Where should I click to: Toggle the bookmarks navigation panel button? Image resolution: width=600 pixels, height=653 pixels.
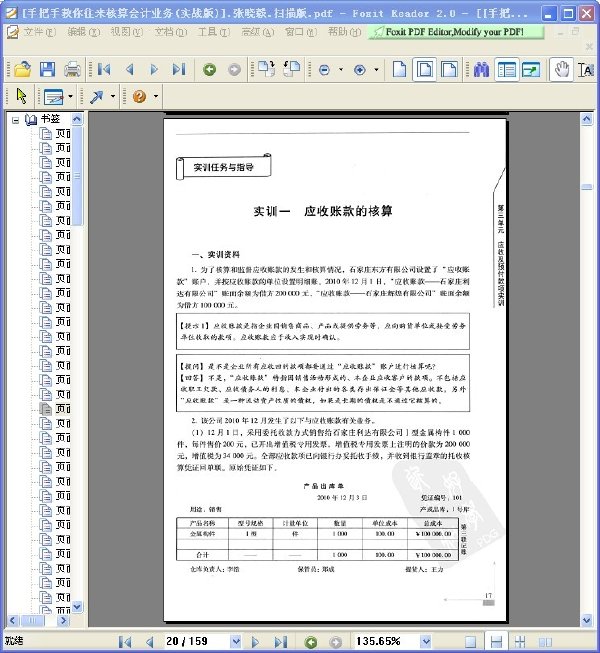(x=507, y=69)
